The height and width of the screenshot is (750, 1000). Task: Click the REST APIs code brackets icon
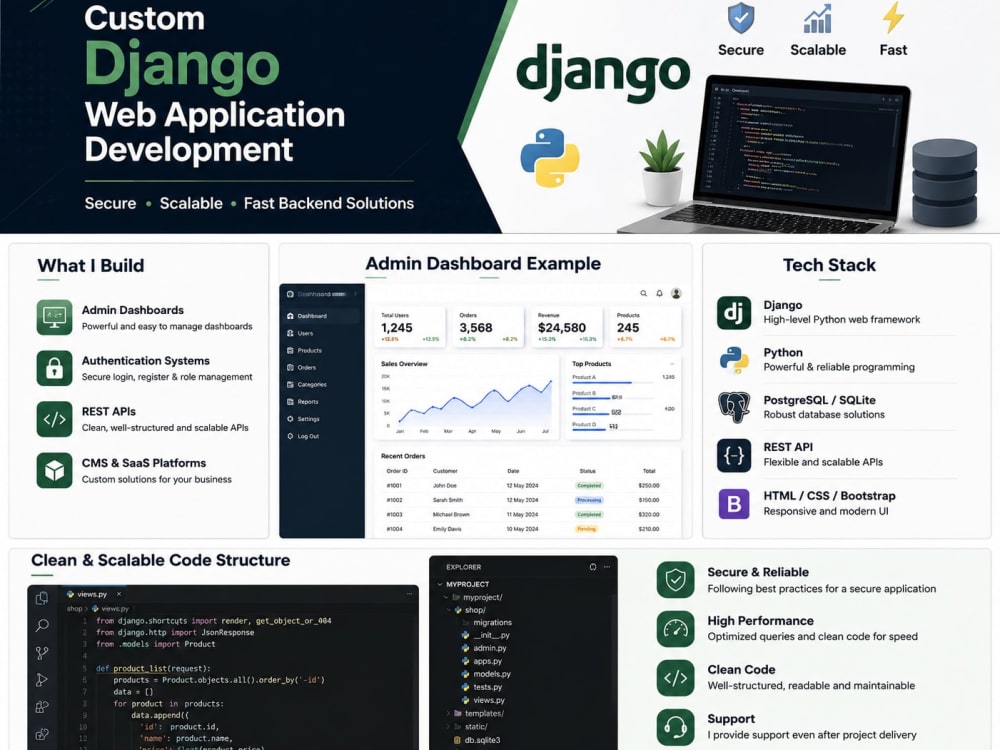[54, 419]
